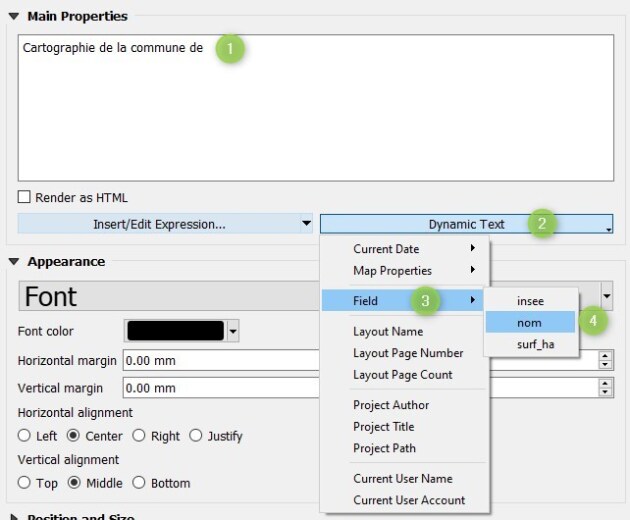Choose Layout Page Number menu item
This screenshot has width=630, height=520.
click(405, 353)
